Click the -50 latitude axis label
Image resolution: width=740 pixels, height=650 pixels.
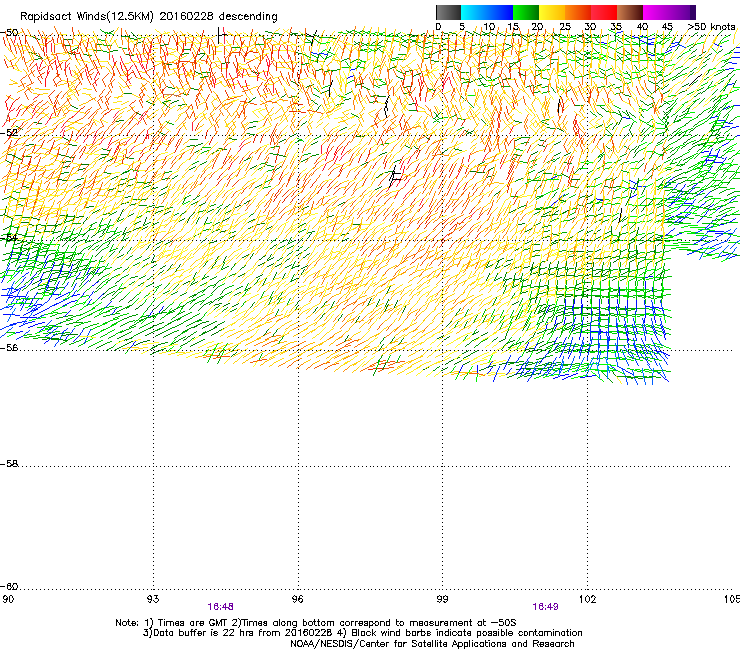(x=9, y=33)
